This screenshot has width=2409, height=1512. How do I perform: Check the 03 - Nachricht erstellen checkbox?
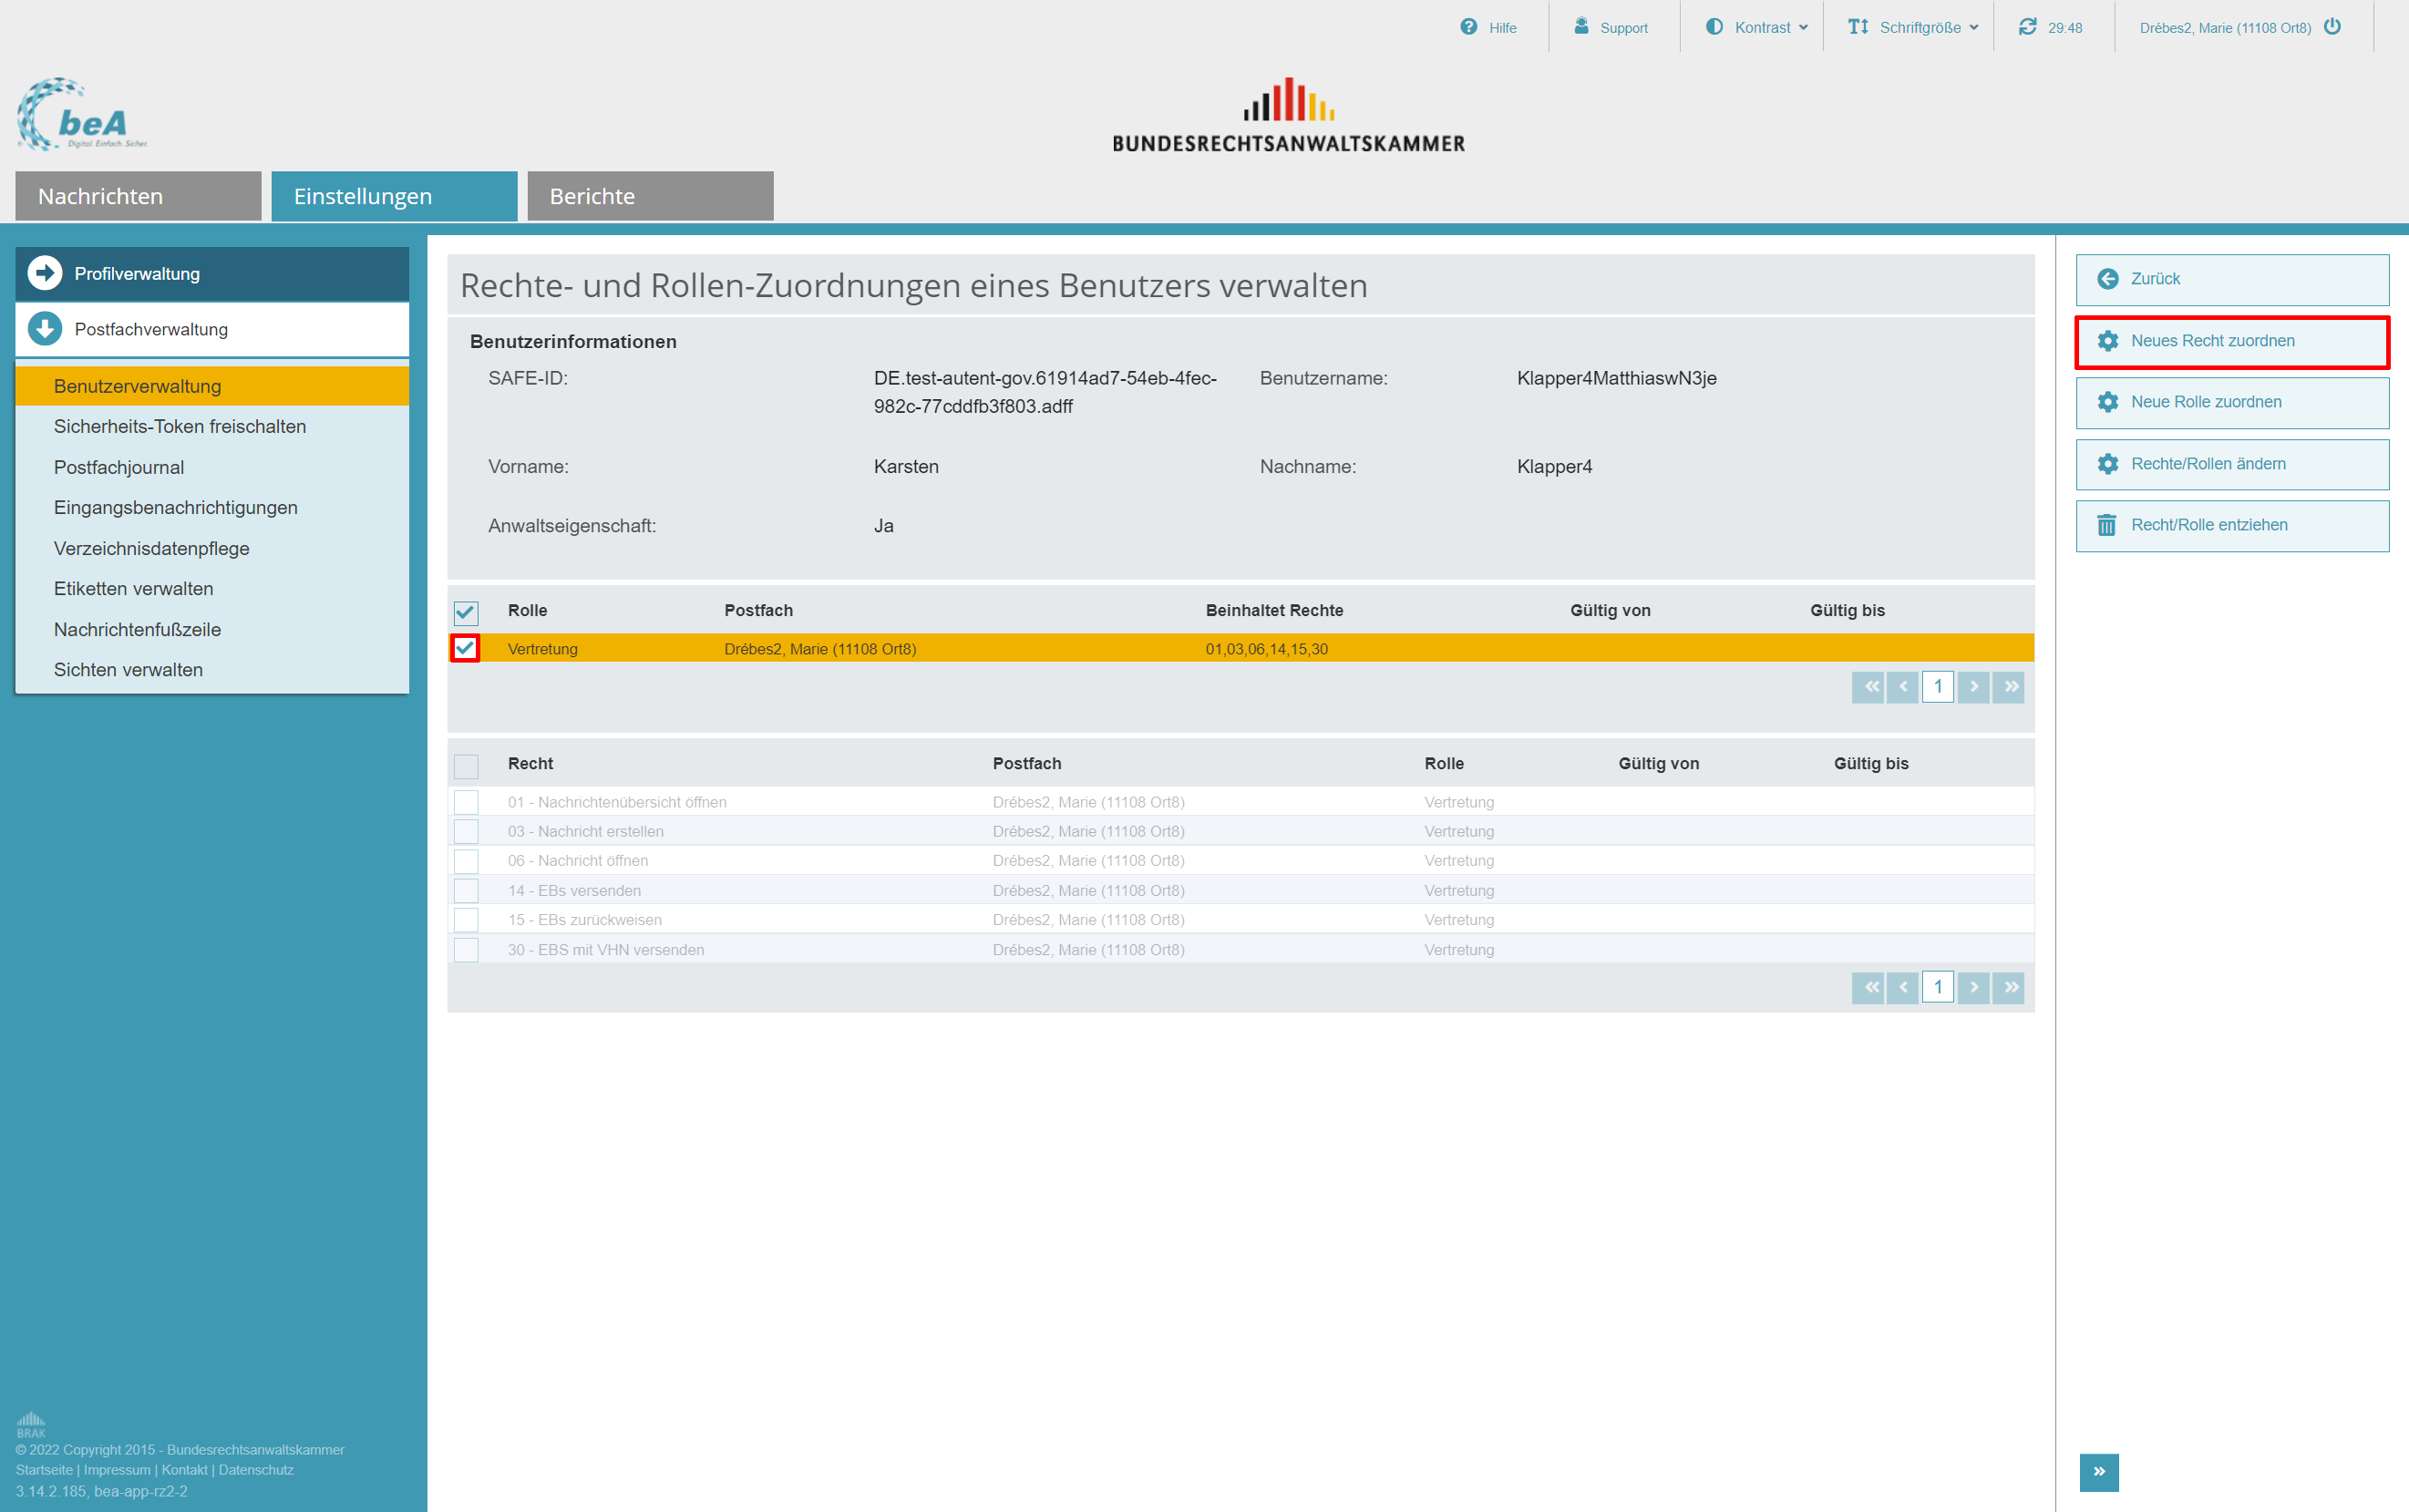(466, 831)
